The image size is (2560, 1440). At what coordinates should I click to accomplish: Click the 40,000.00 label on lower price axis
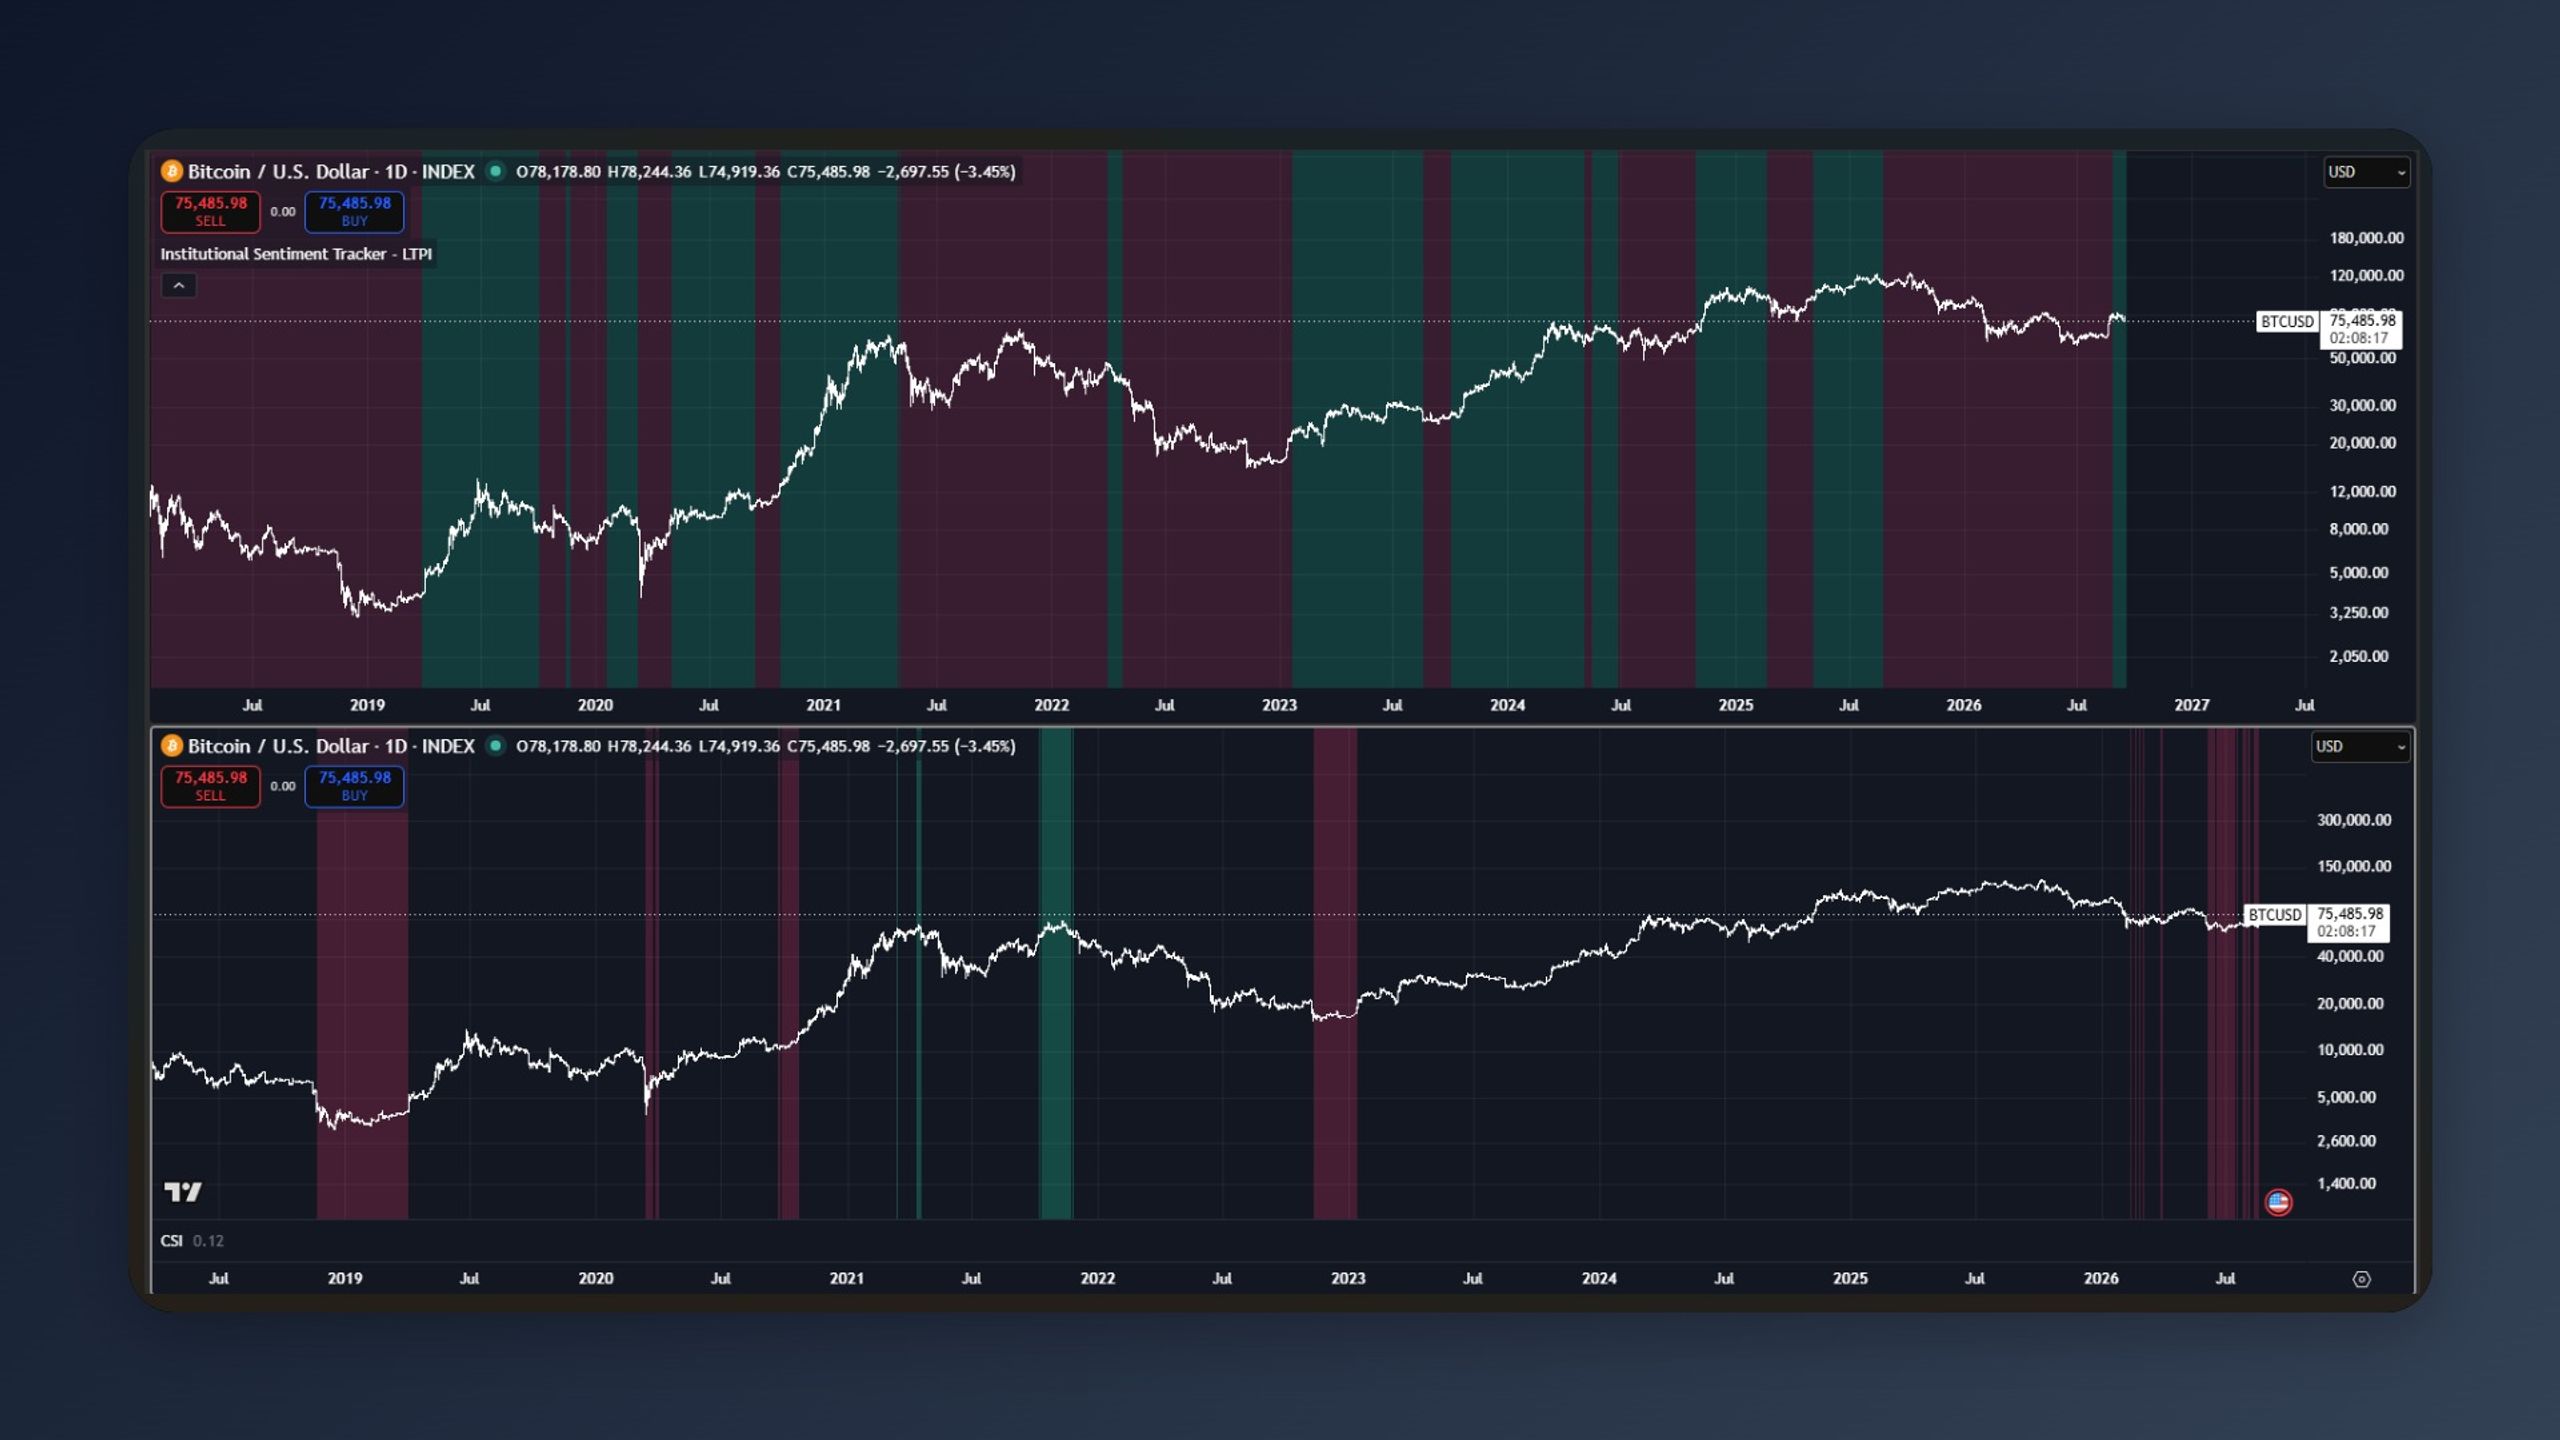(2350, 957)
